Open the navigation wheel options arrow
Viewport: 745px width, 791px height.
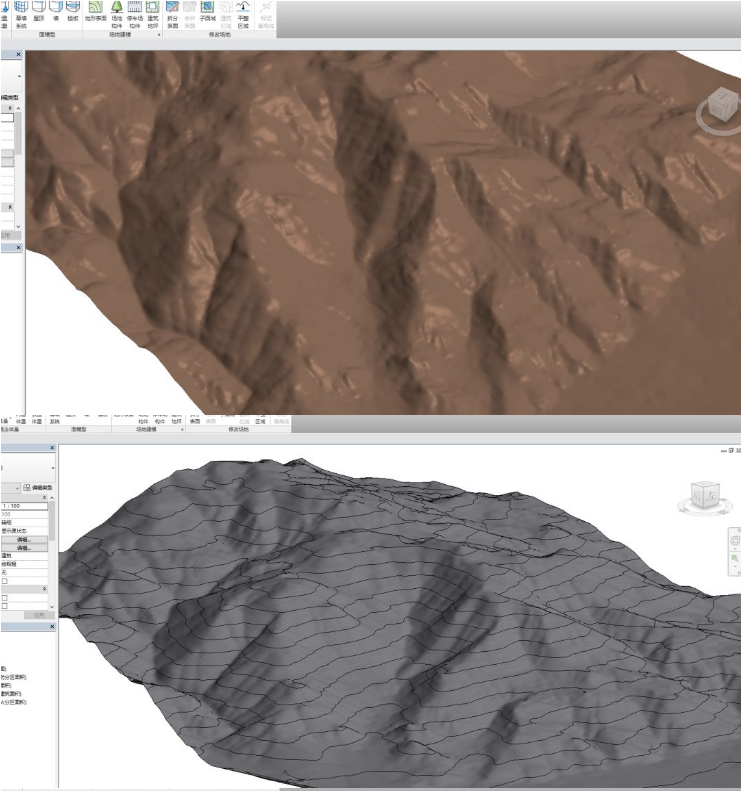[734, 548]
